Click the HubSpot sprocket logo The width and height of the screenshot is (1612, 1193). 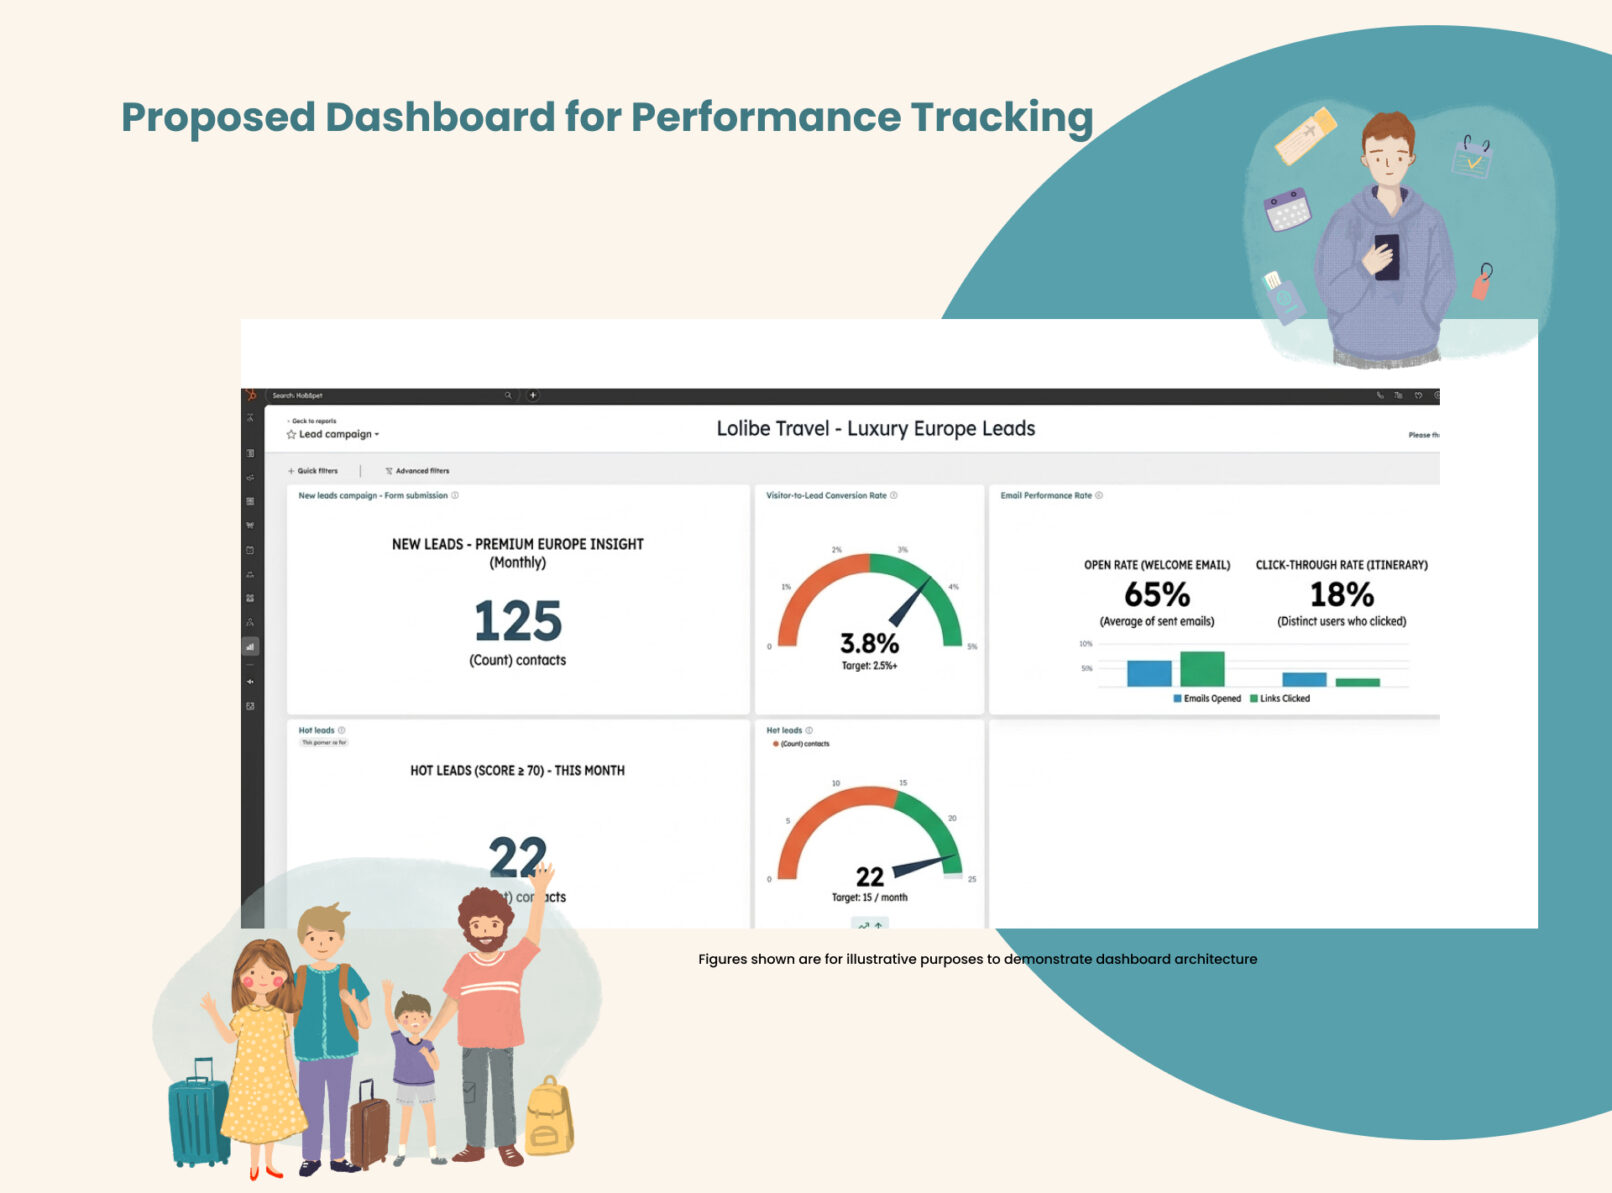251,395
